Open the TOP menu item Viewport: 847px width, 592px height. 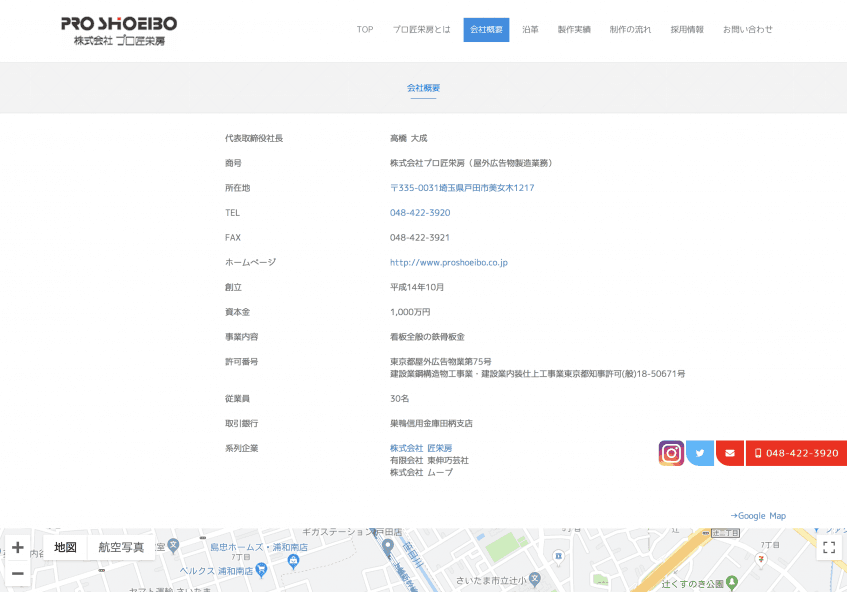click(x=365, y=30)
